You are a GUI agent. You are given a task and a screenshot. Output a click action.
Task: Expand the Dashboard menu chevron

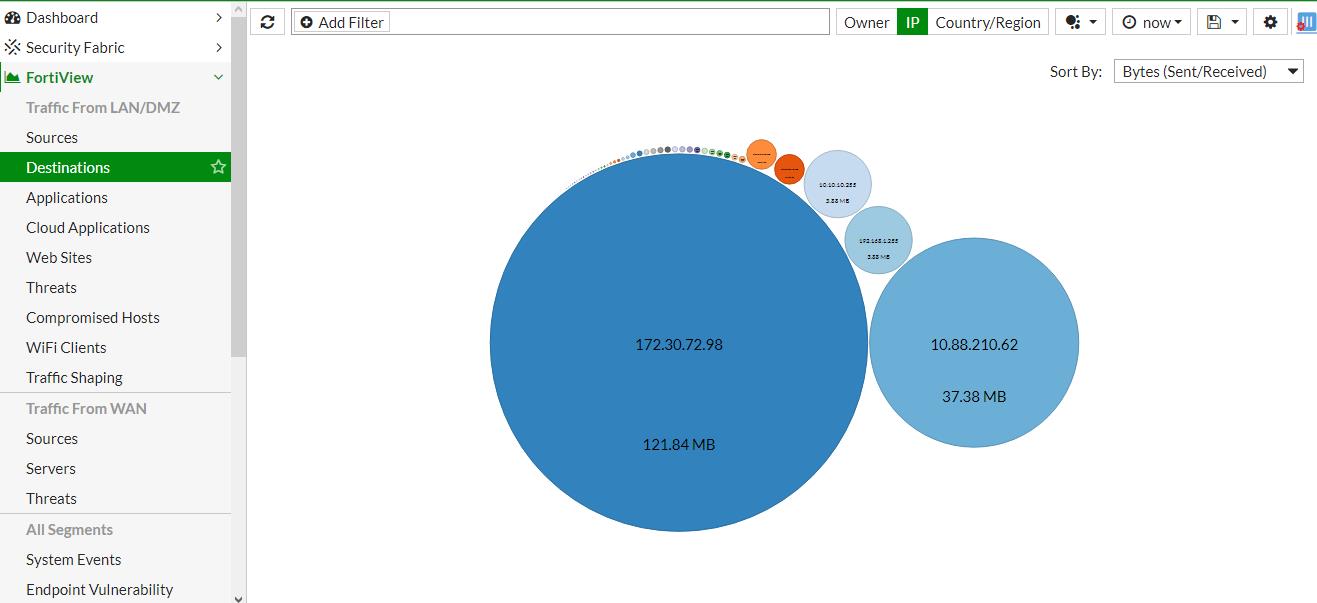click(x=219, y=17)
